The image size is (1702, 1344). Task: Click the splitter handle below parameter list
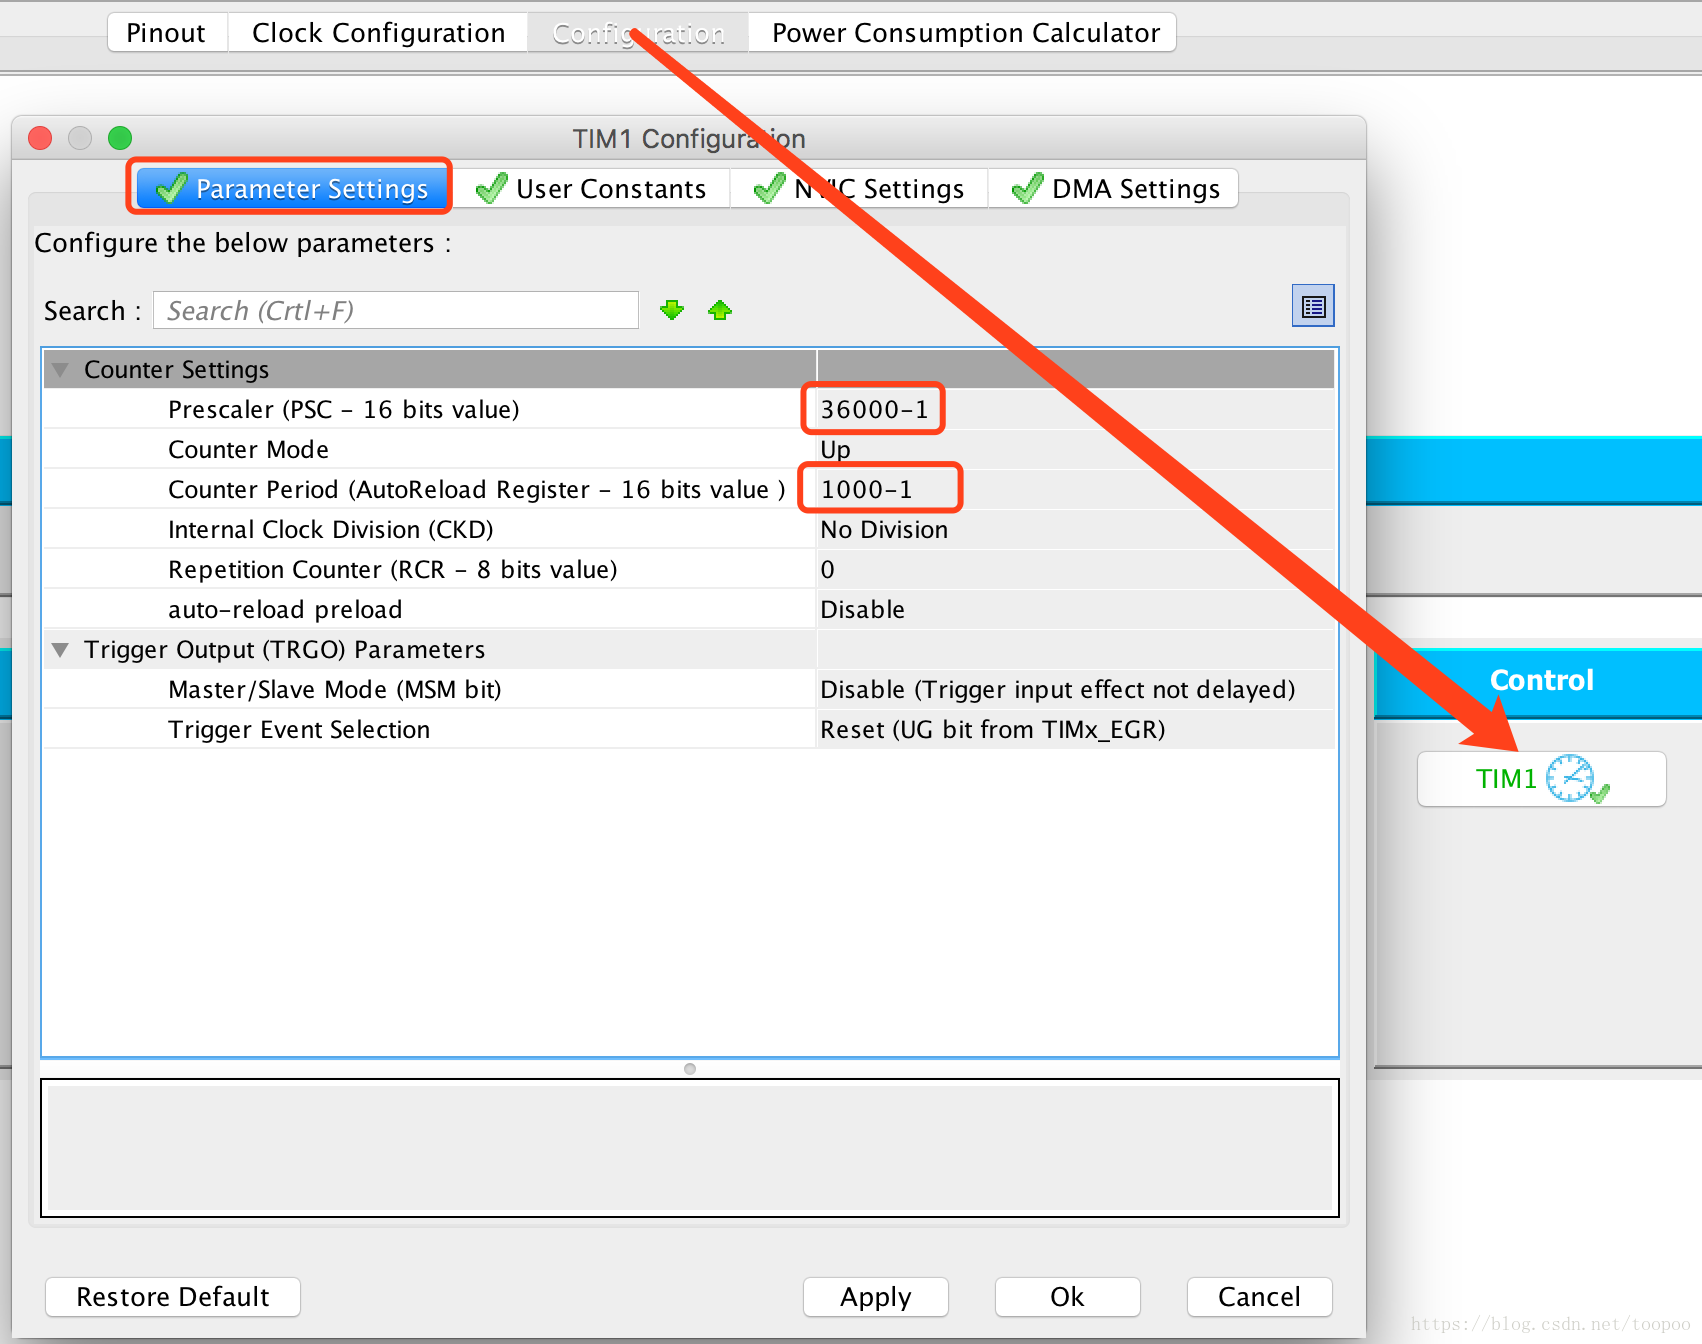[690, 1069]
